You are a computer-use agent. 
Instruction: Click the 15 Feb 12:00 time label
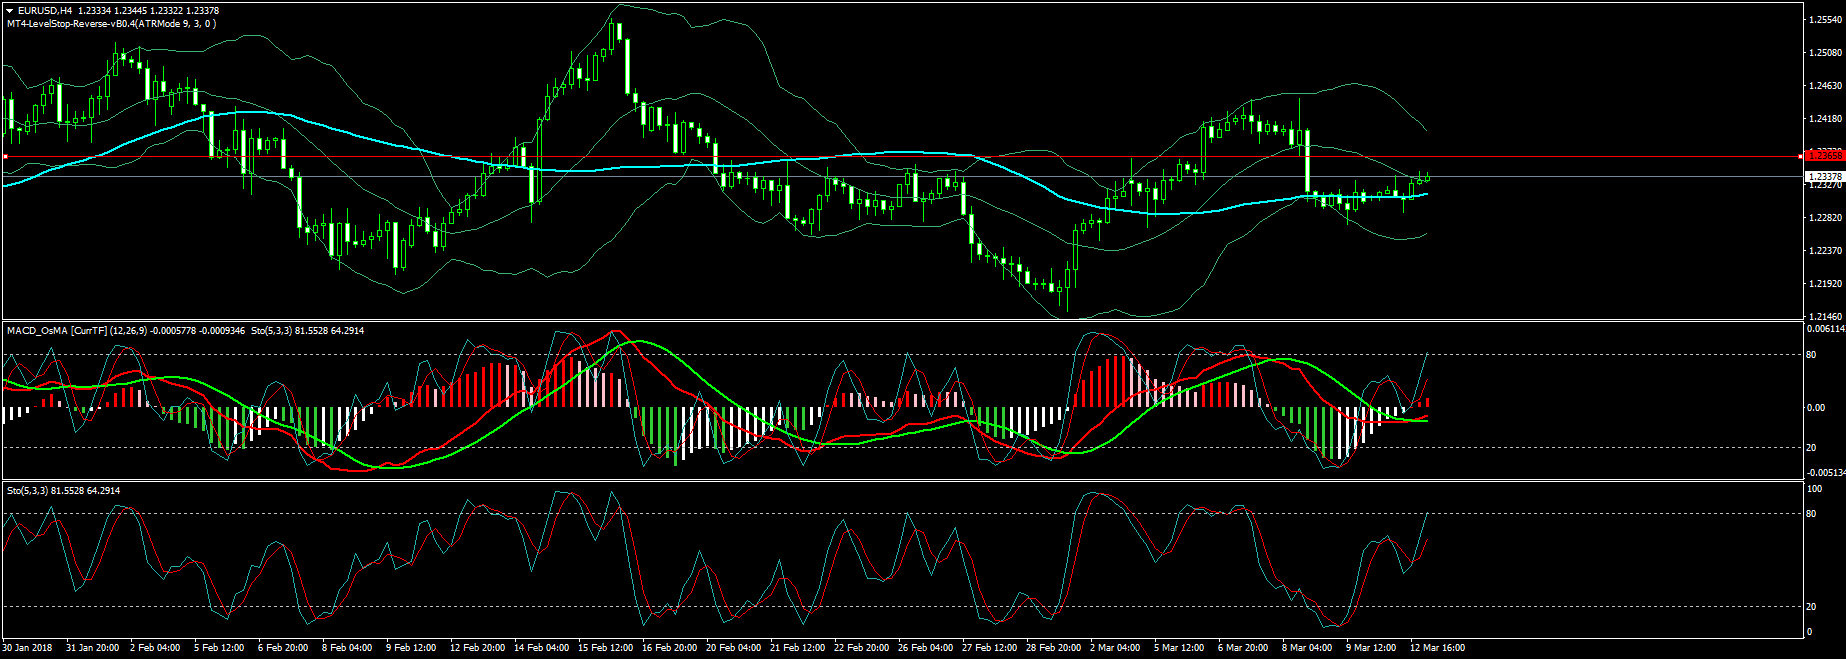pyautogui.click(x=605, y=648)
